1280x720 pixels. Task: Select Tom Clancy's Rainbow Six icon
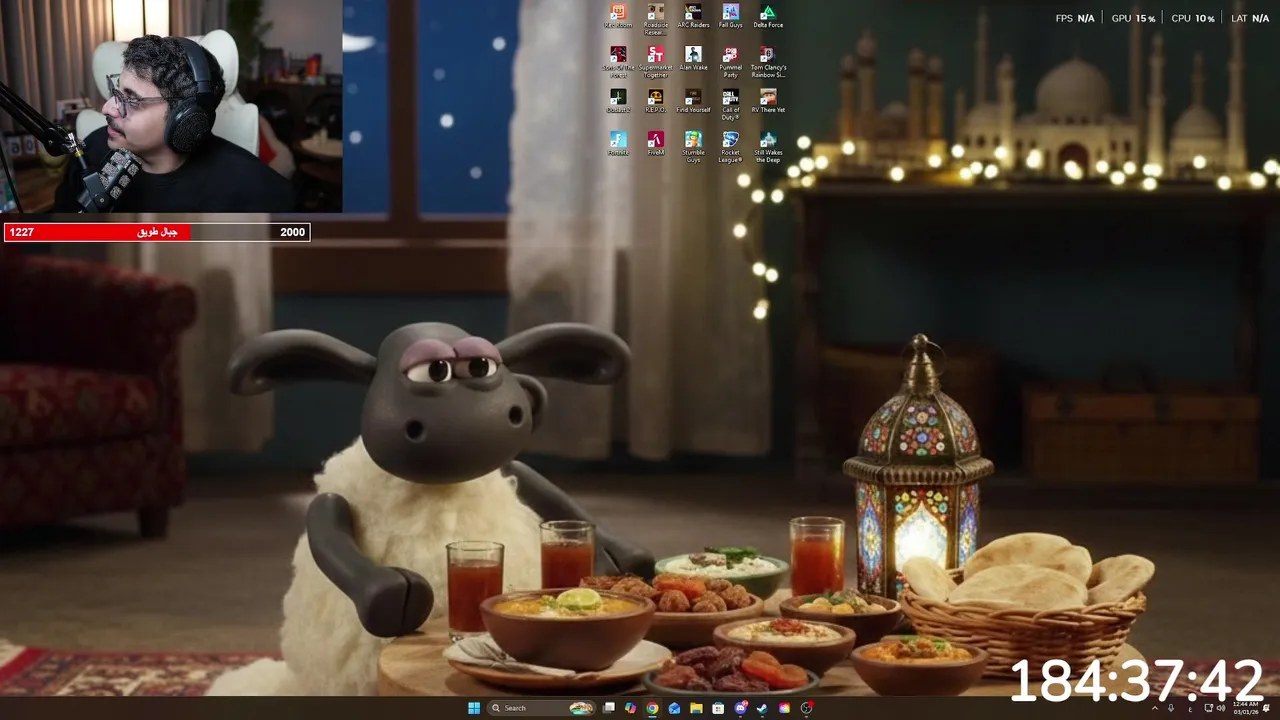767,62
